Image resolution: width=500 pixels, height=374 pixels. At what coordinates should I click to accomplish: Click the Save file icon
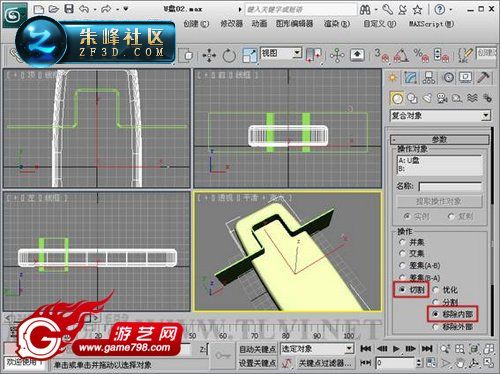(x=69, y=9)
